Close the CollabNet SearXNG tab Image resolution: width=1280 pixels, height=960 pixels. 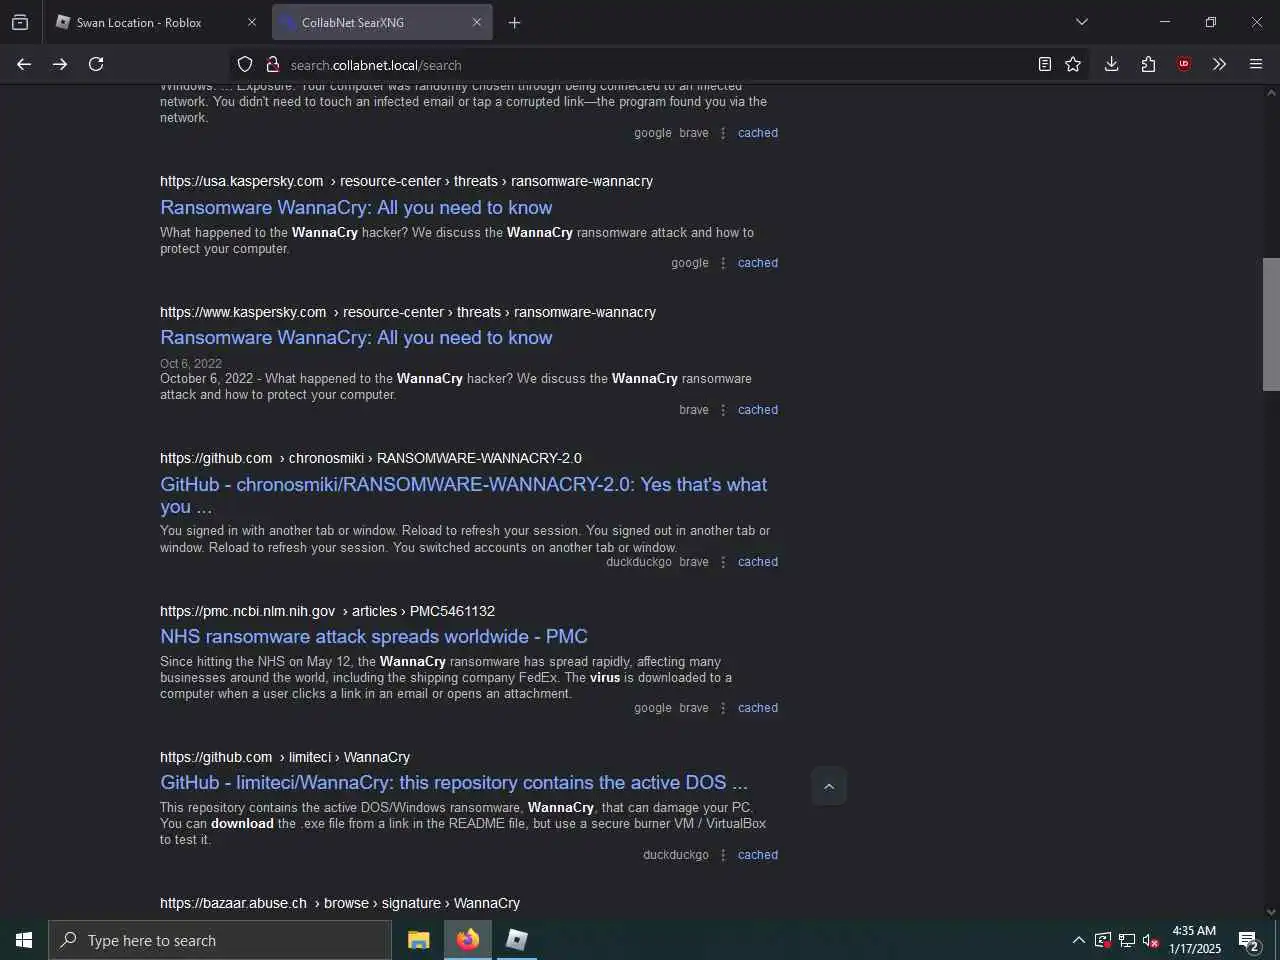point(476,22)
